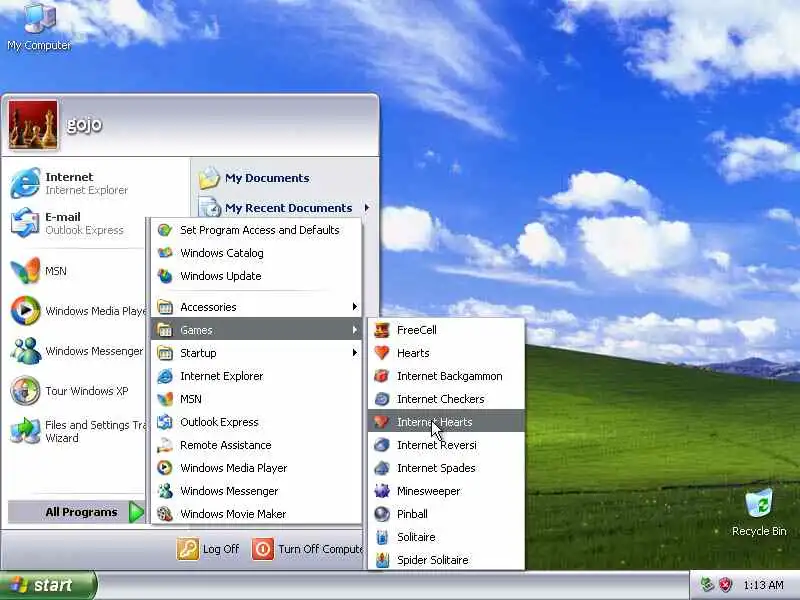Click the Turn Off Computer button
800x600 pixels.
click(307, 549)
